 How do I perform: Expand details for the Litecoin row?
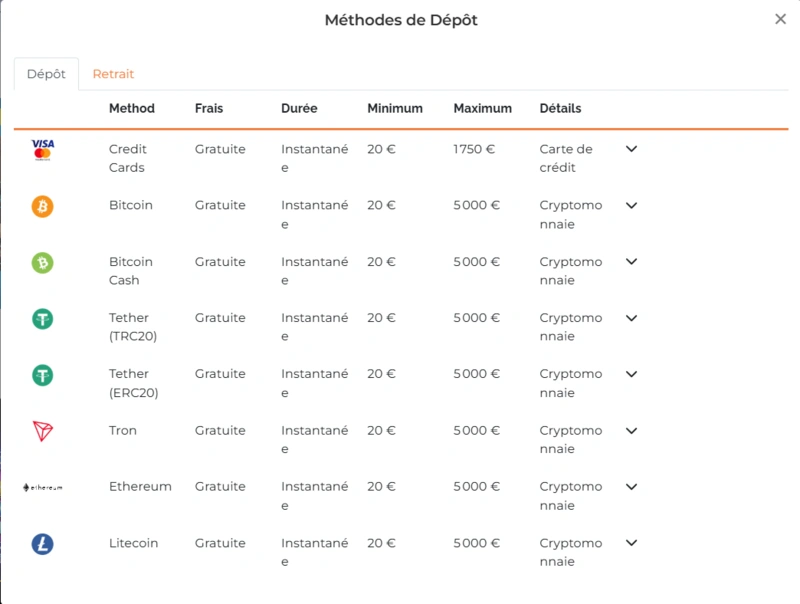click(x=631, y=543)
